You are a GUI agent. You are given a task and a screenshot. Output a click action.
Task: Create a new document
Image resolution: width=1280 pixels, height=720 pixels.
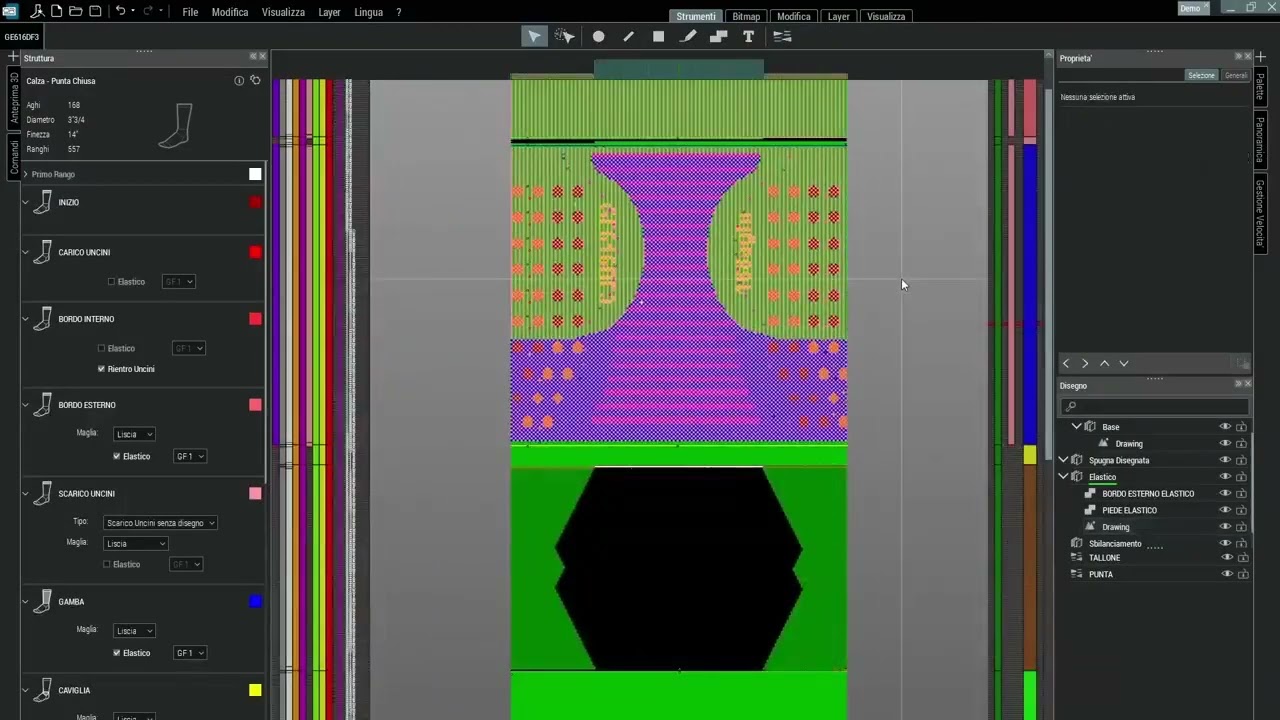coord(56,11)
